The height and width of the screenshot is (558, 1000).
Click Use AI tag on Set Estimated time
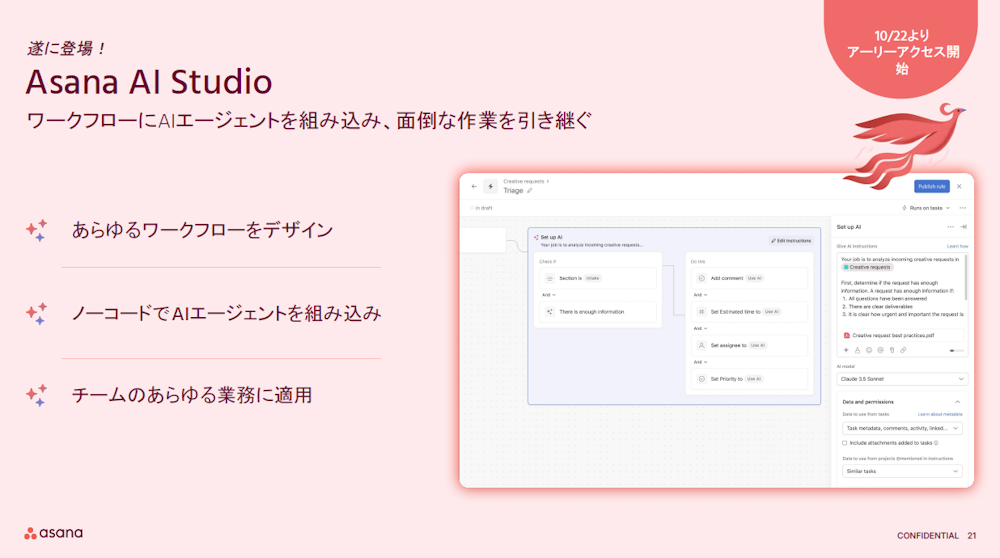pos(772,312)
